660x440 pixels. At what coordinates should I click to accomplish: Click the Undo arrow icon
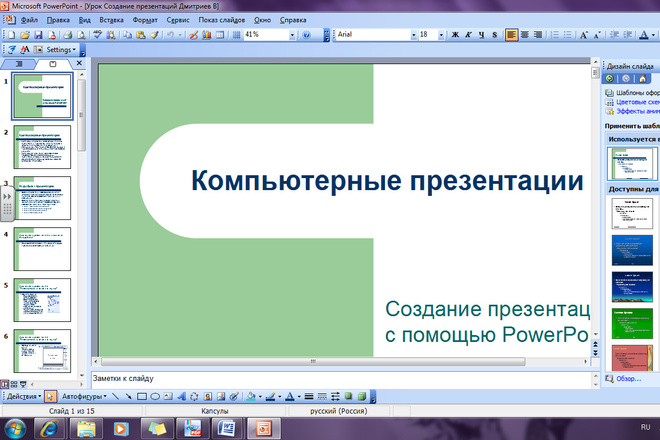tap(170, 35)
